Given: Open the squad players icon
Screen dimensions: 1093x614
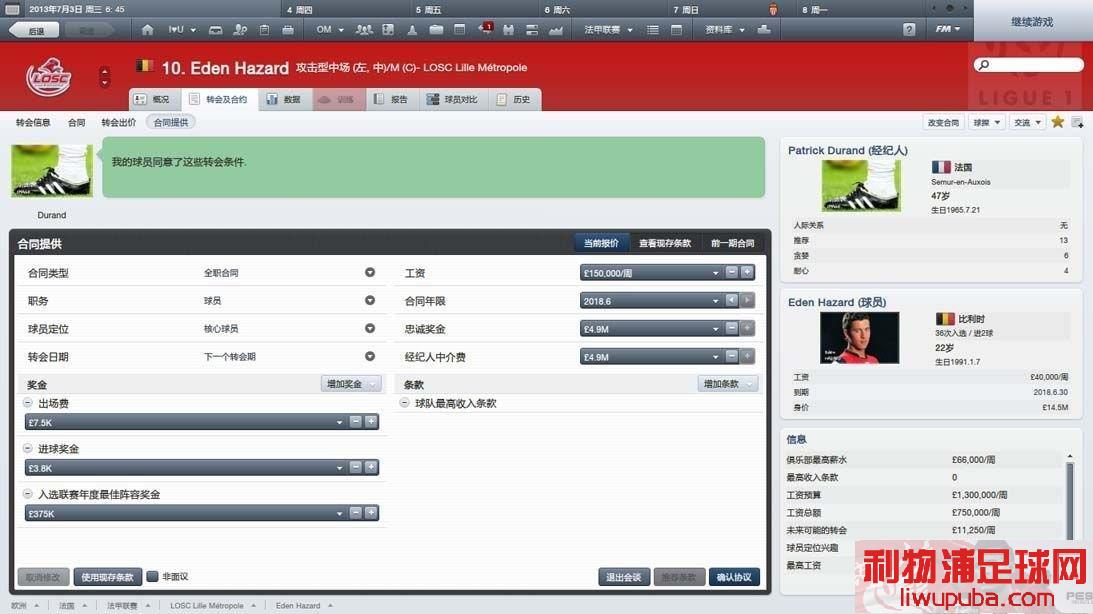Looking at the screenshot, I should 364,30.
